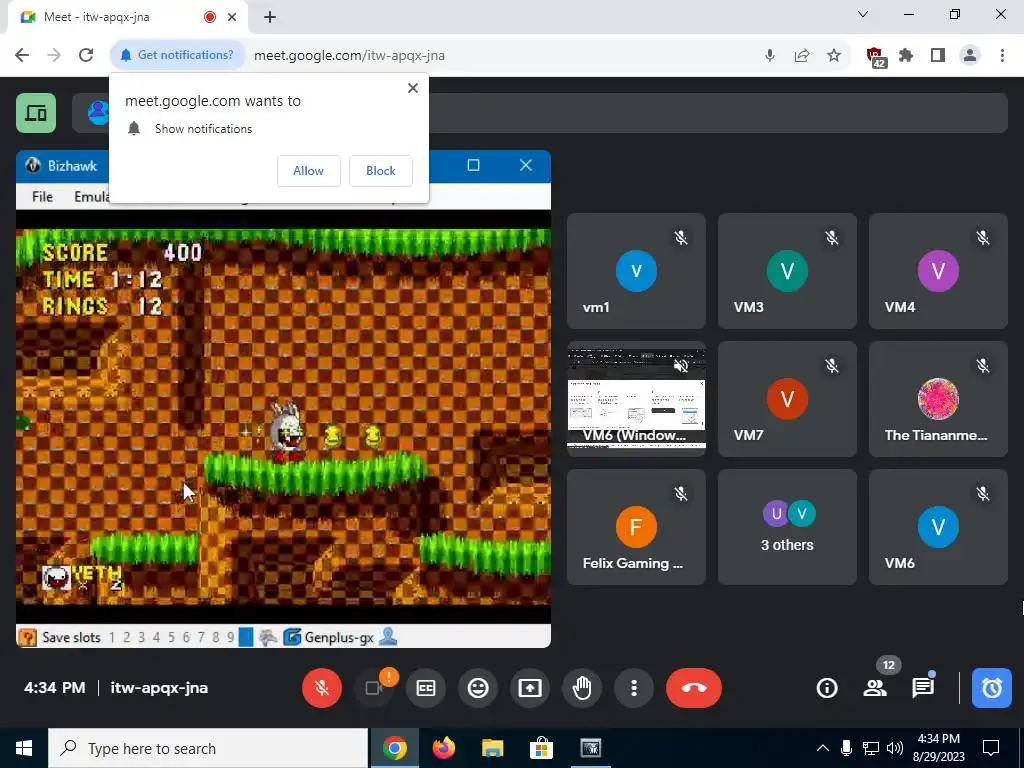Select the VM4 participant tile
This screenshot has width=1024, height=768.
pos(938,271)
